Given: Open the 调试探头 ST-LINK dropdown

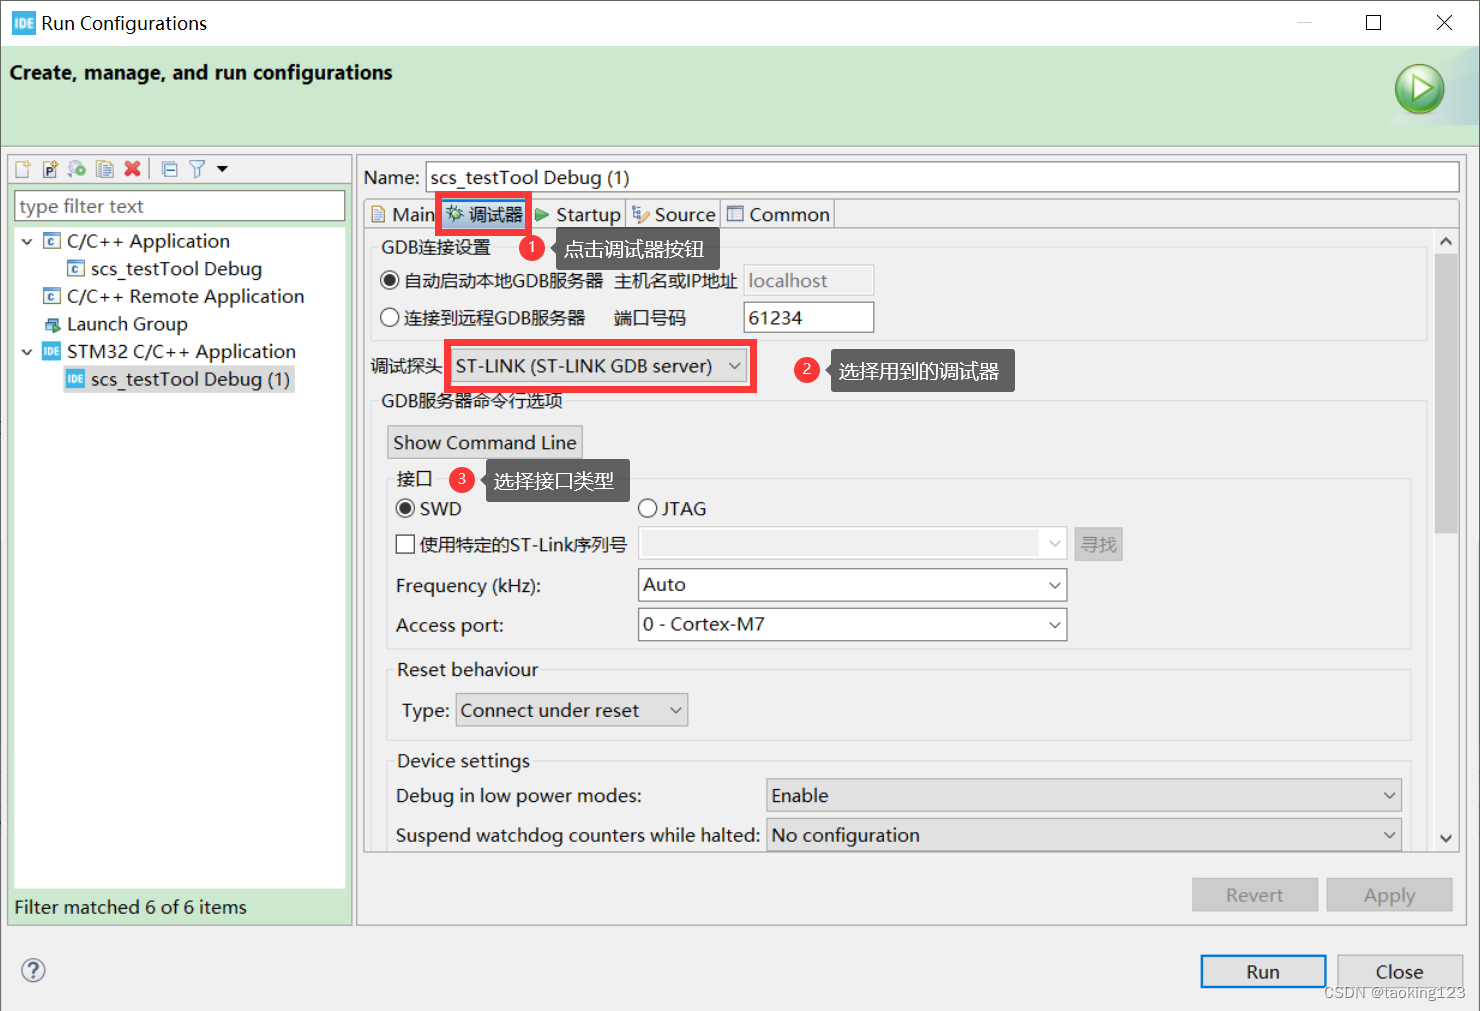Looking at the screenshot, I should click(598, 366).
